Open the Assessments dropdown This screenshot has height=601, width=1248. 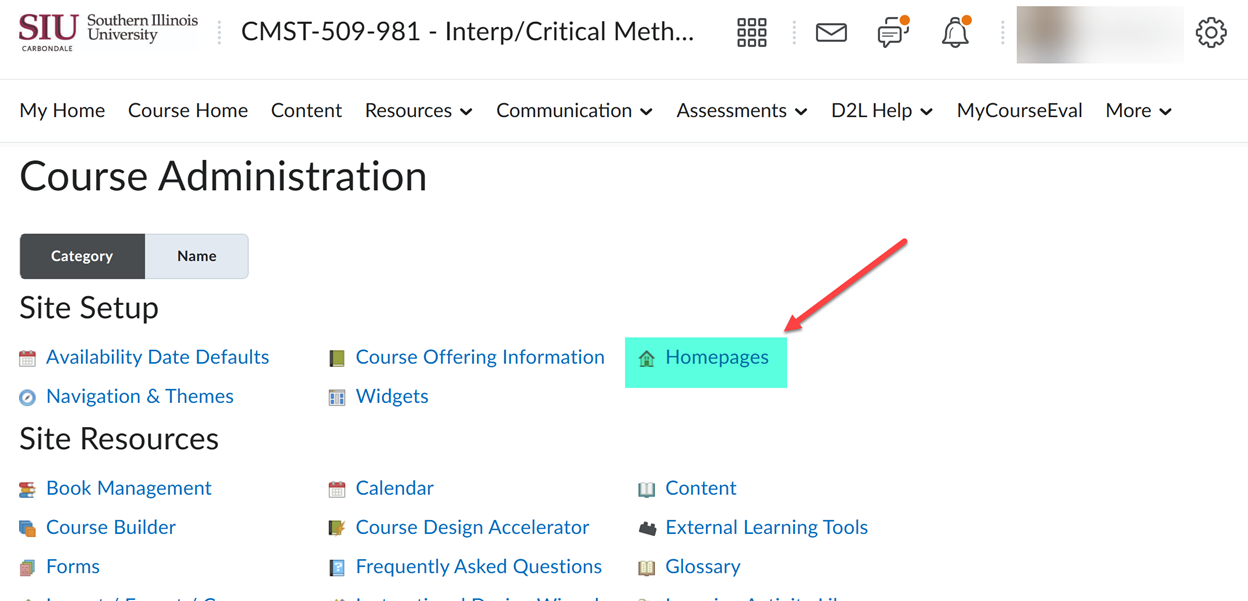[740, 110]
